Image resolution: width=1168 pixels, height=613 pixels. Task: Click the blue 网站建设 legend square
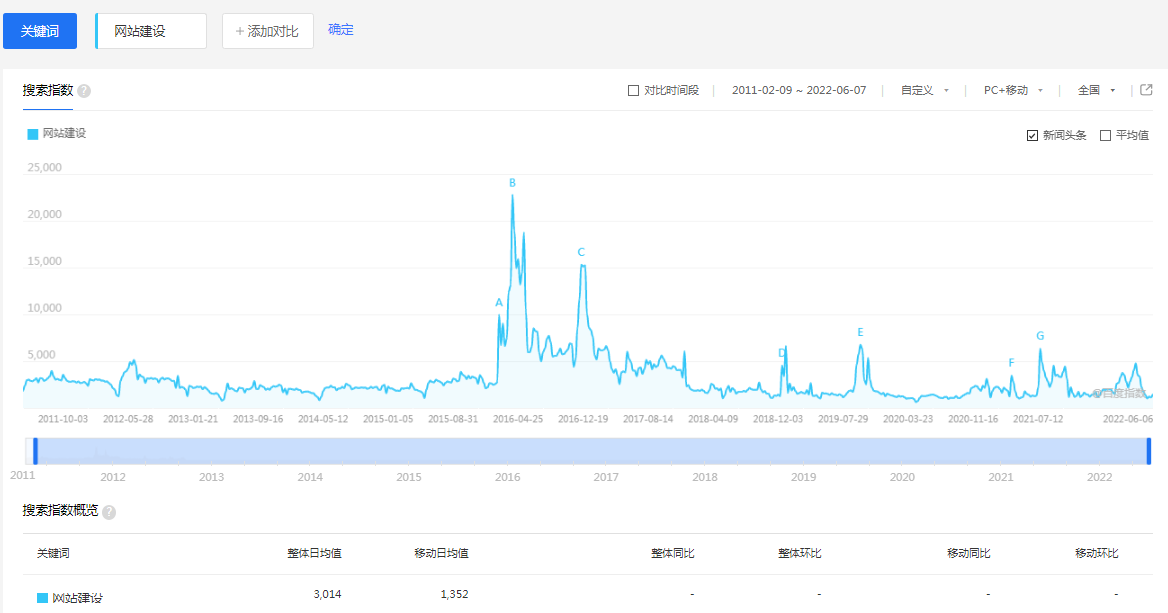click(33, 133)
